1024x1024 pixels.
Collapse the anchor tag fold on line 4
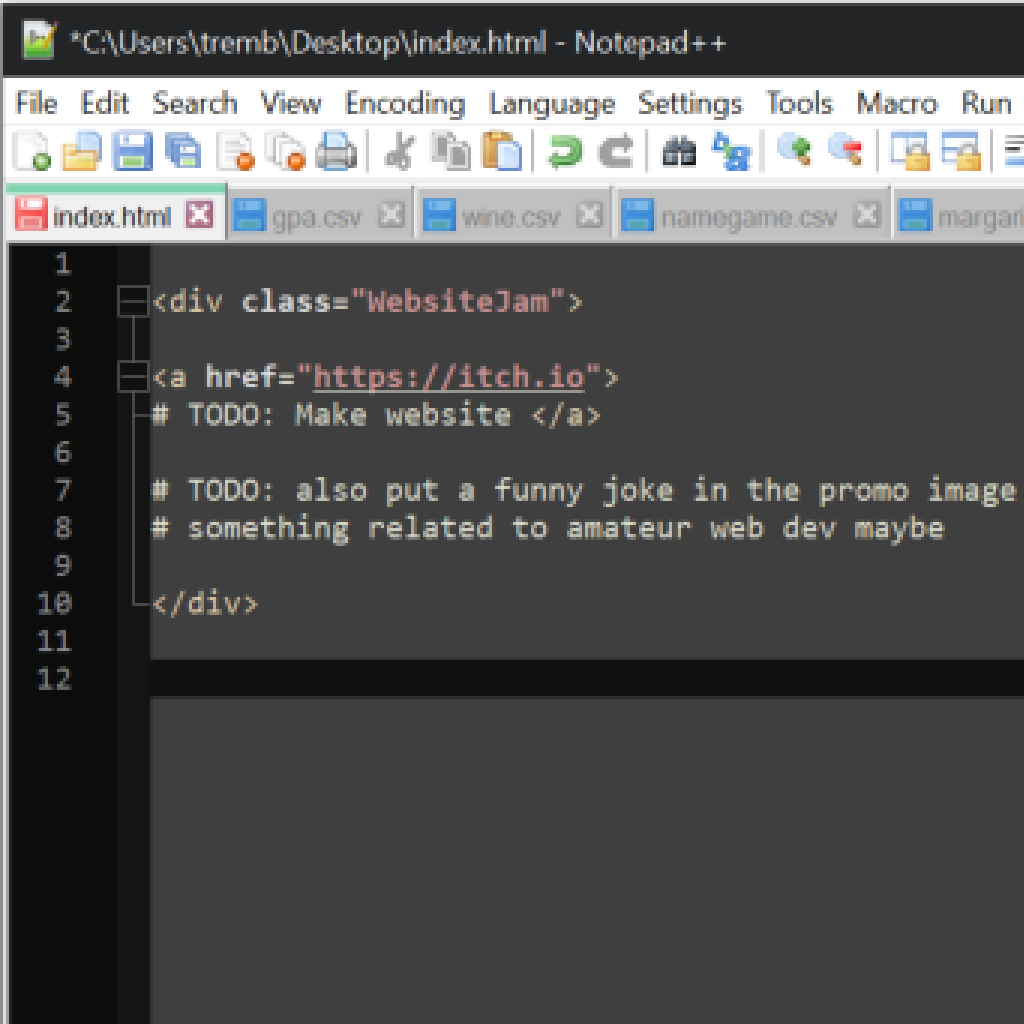[x=133, y=377]
